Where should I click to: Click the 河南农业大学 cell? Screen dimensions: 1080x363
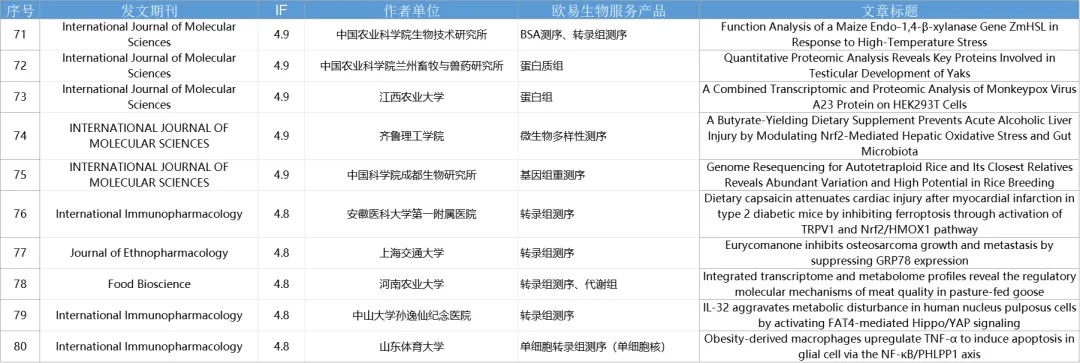coord(412,284)
